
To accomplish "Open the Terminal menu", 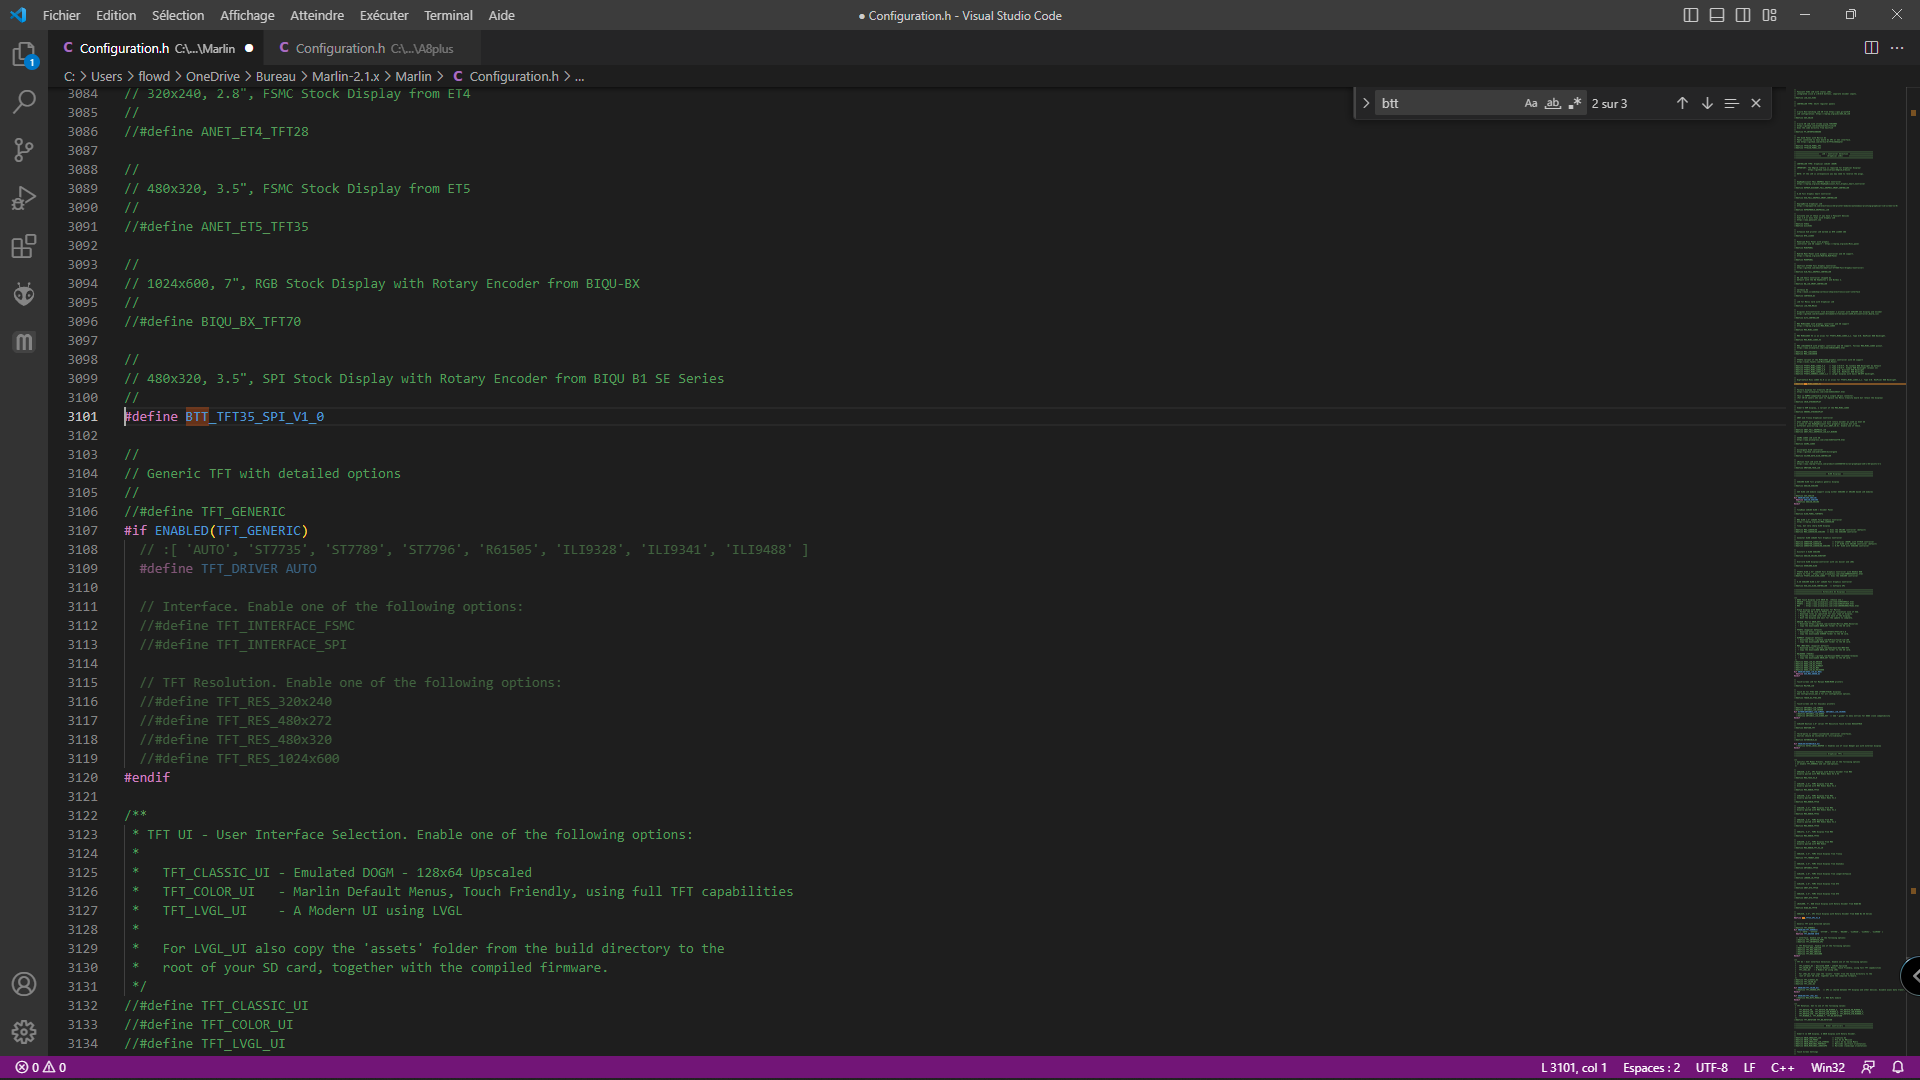I will coord(448,15).
